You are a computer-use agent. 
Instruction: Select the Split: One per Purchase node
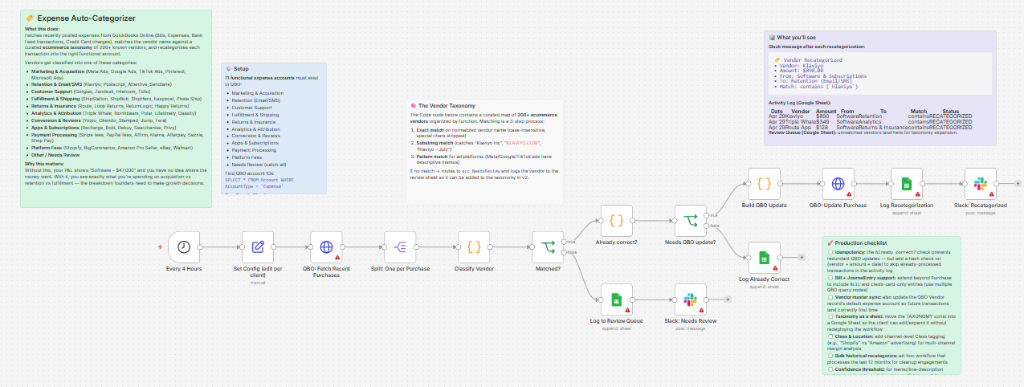coord(400,247)
